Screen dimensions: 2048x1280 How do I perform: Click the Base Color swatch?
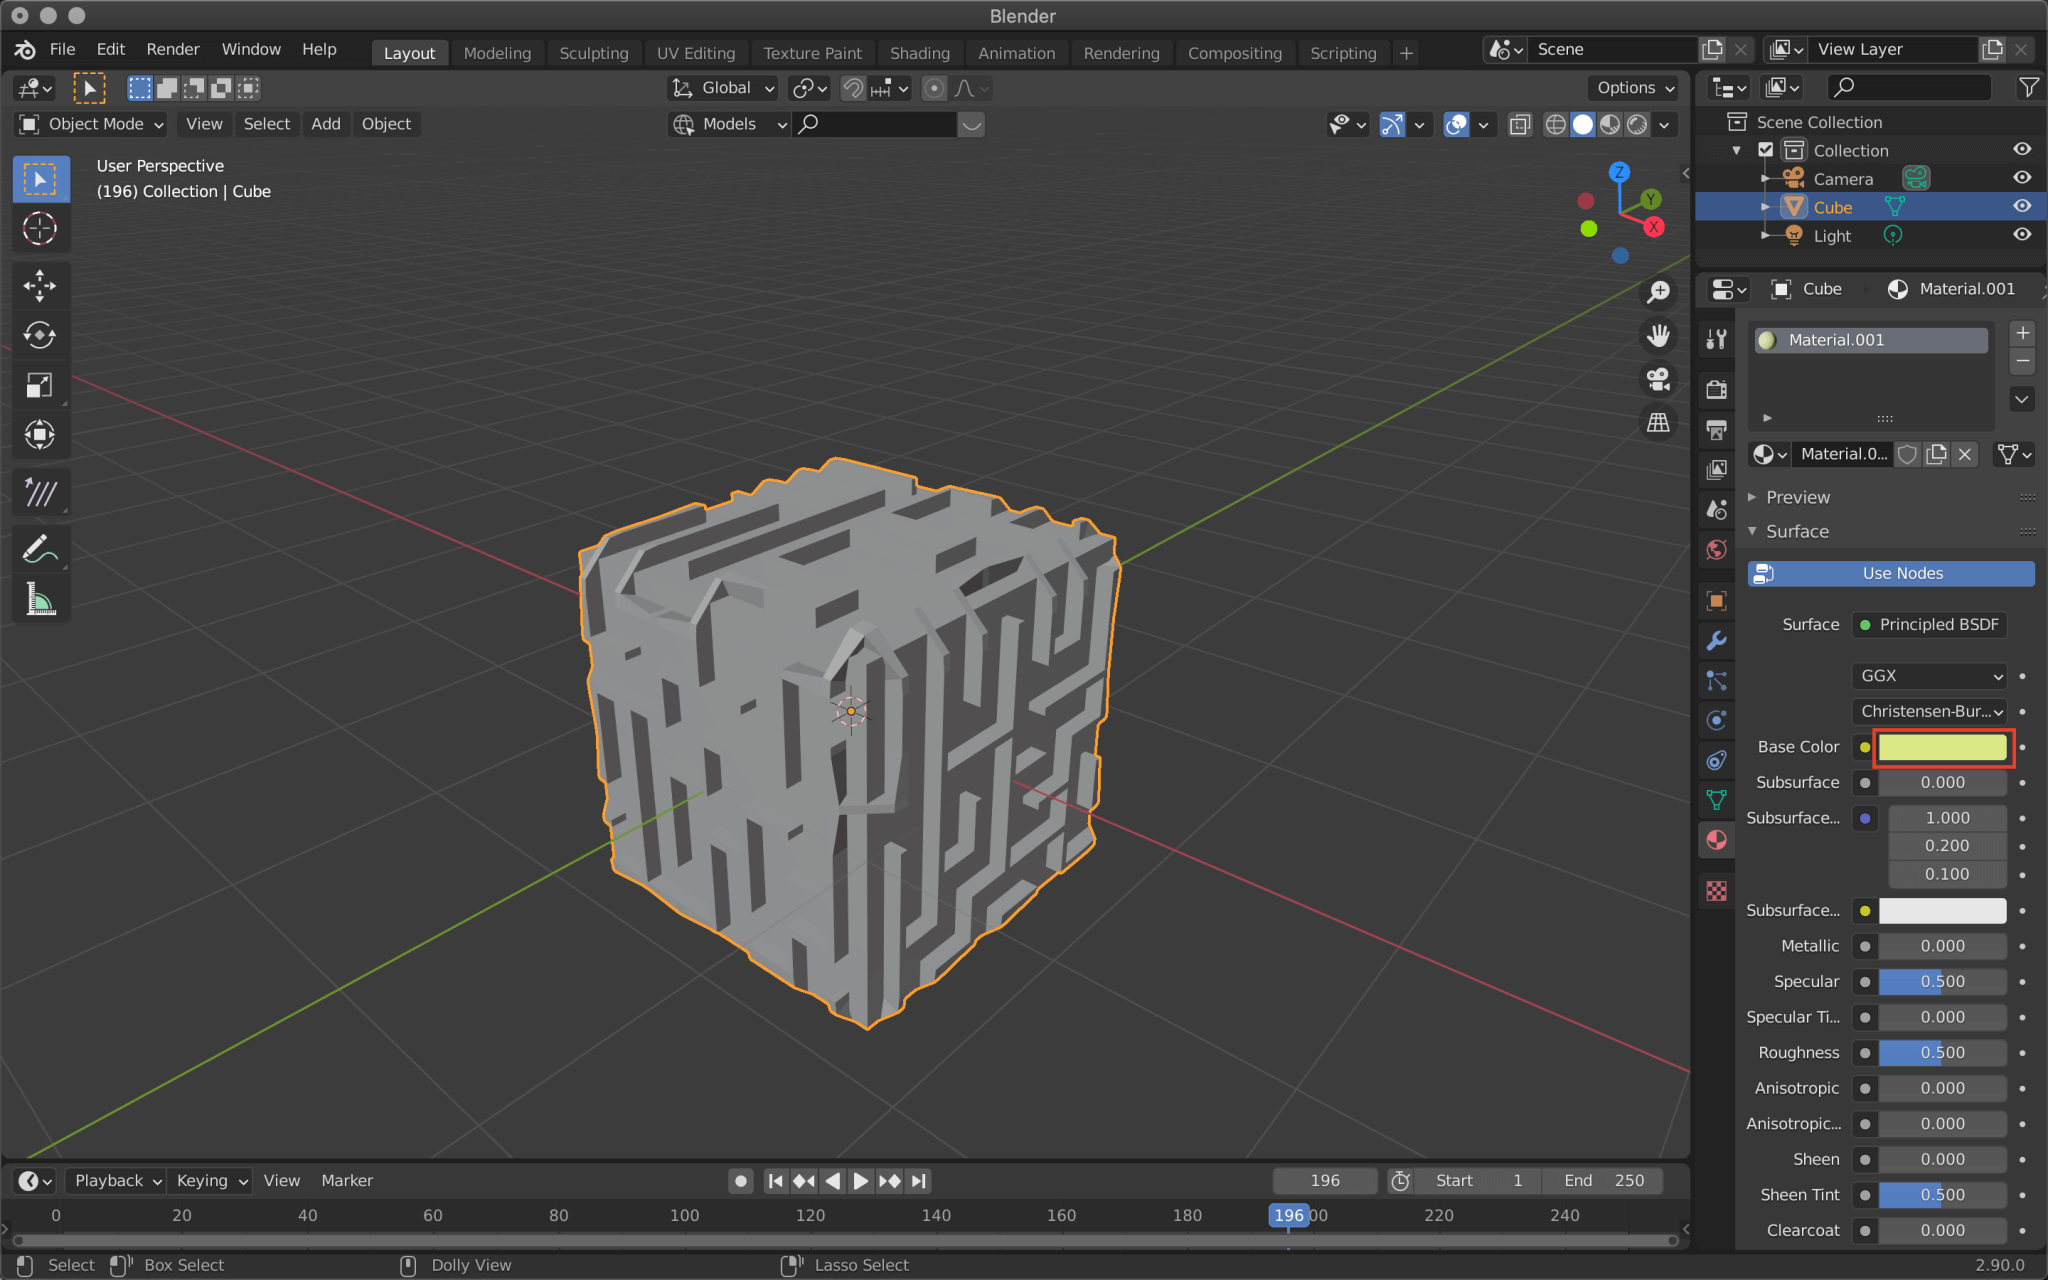(1941, 747)
